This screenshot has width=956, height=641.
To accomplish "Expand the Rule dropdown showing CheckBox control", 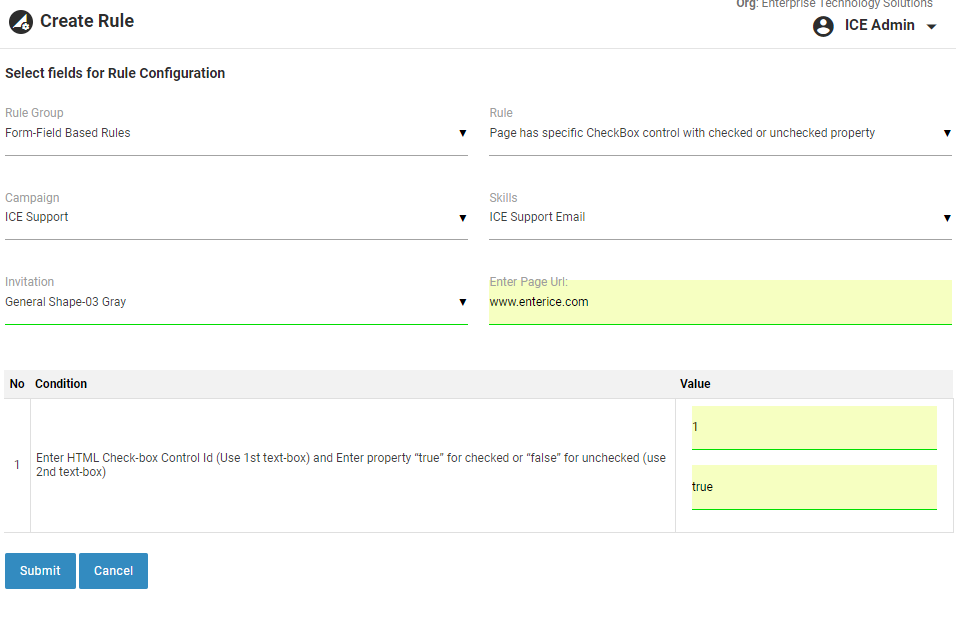I will [x=720, y=133].
